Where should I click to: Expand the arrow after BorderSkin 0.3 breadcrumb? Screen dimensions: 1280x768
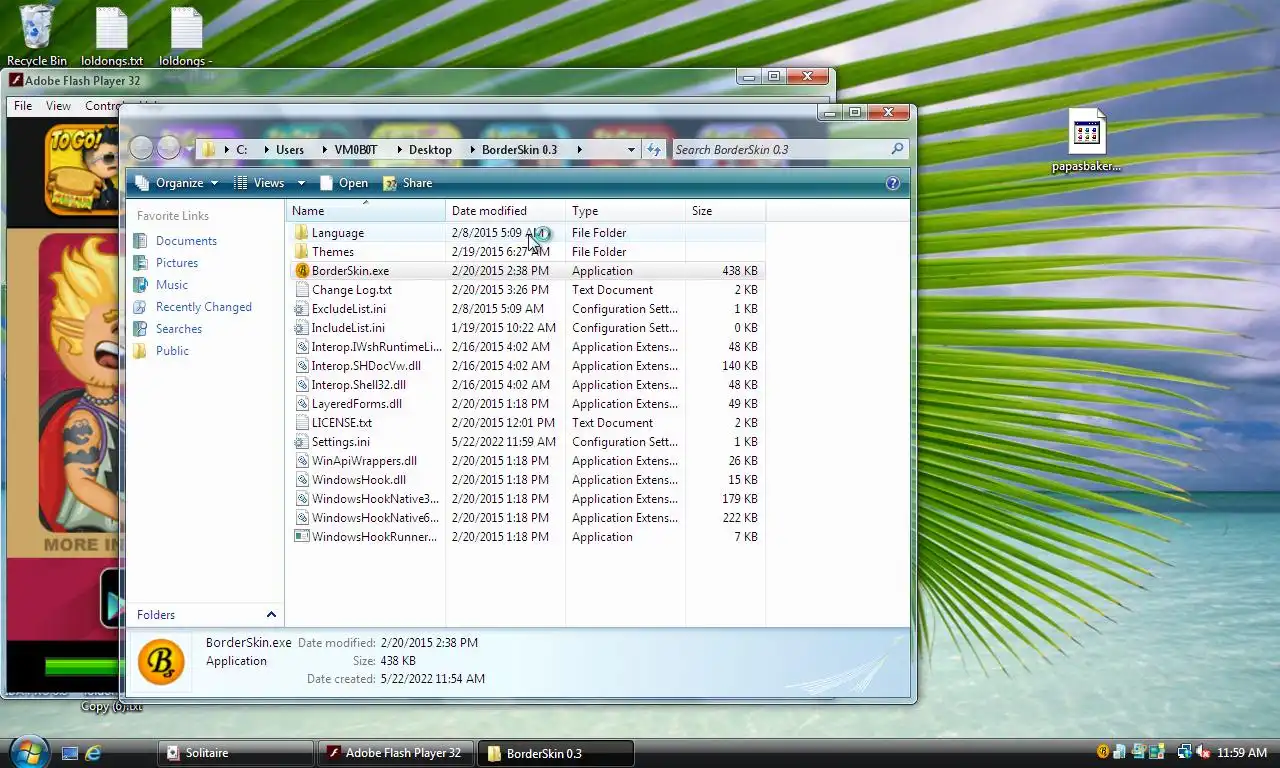(x=579, y=149)
